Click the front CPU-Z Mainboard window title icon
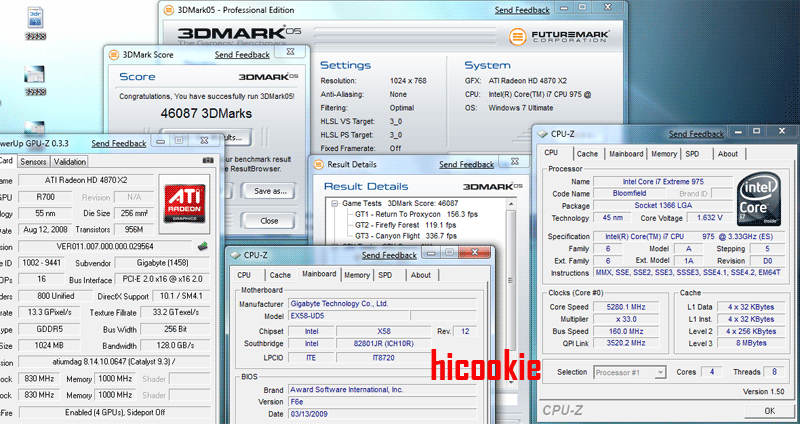This screenshot has height=424, width=800. click(x=236, y=255)
